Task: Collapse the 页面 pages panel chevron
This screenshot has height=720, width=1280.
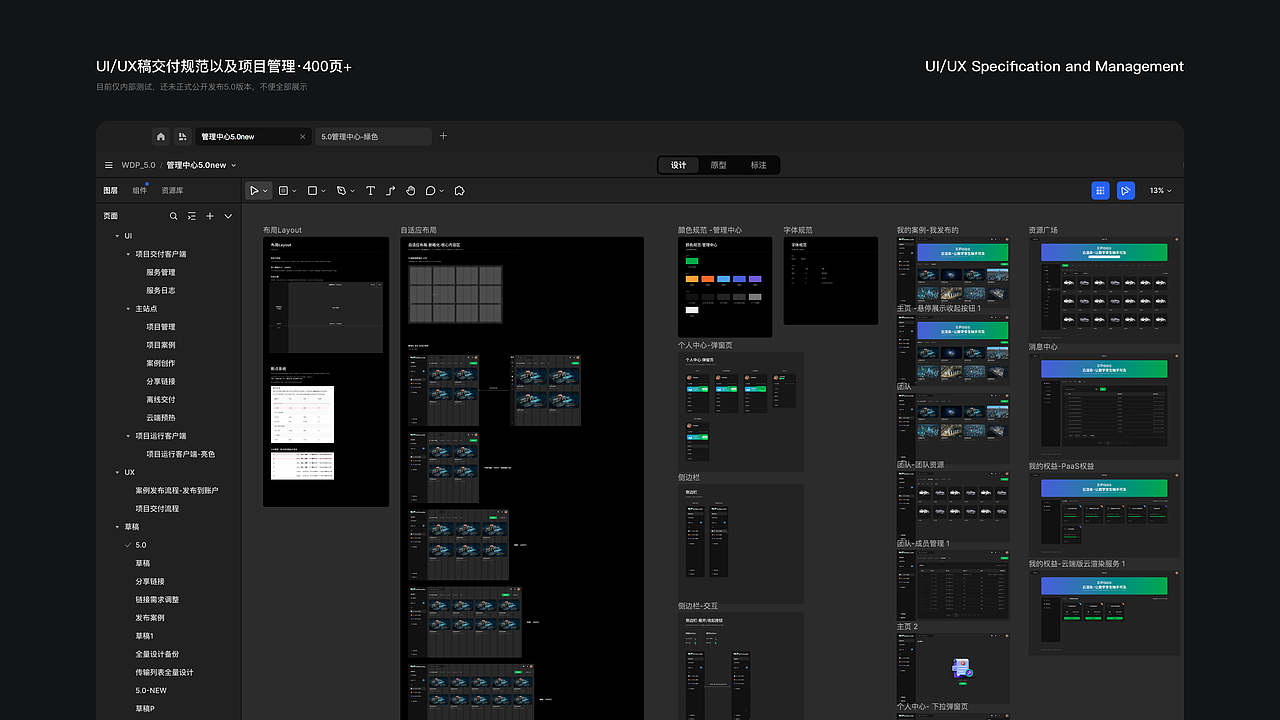Action: 228,216
